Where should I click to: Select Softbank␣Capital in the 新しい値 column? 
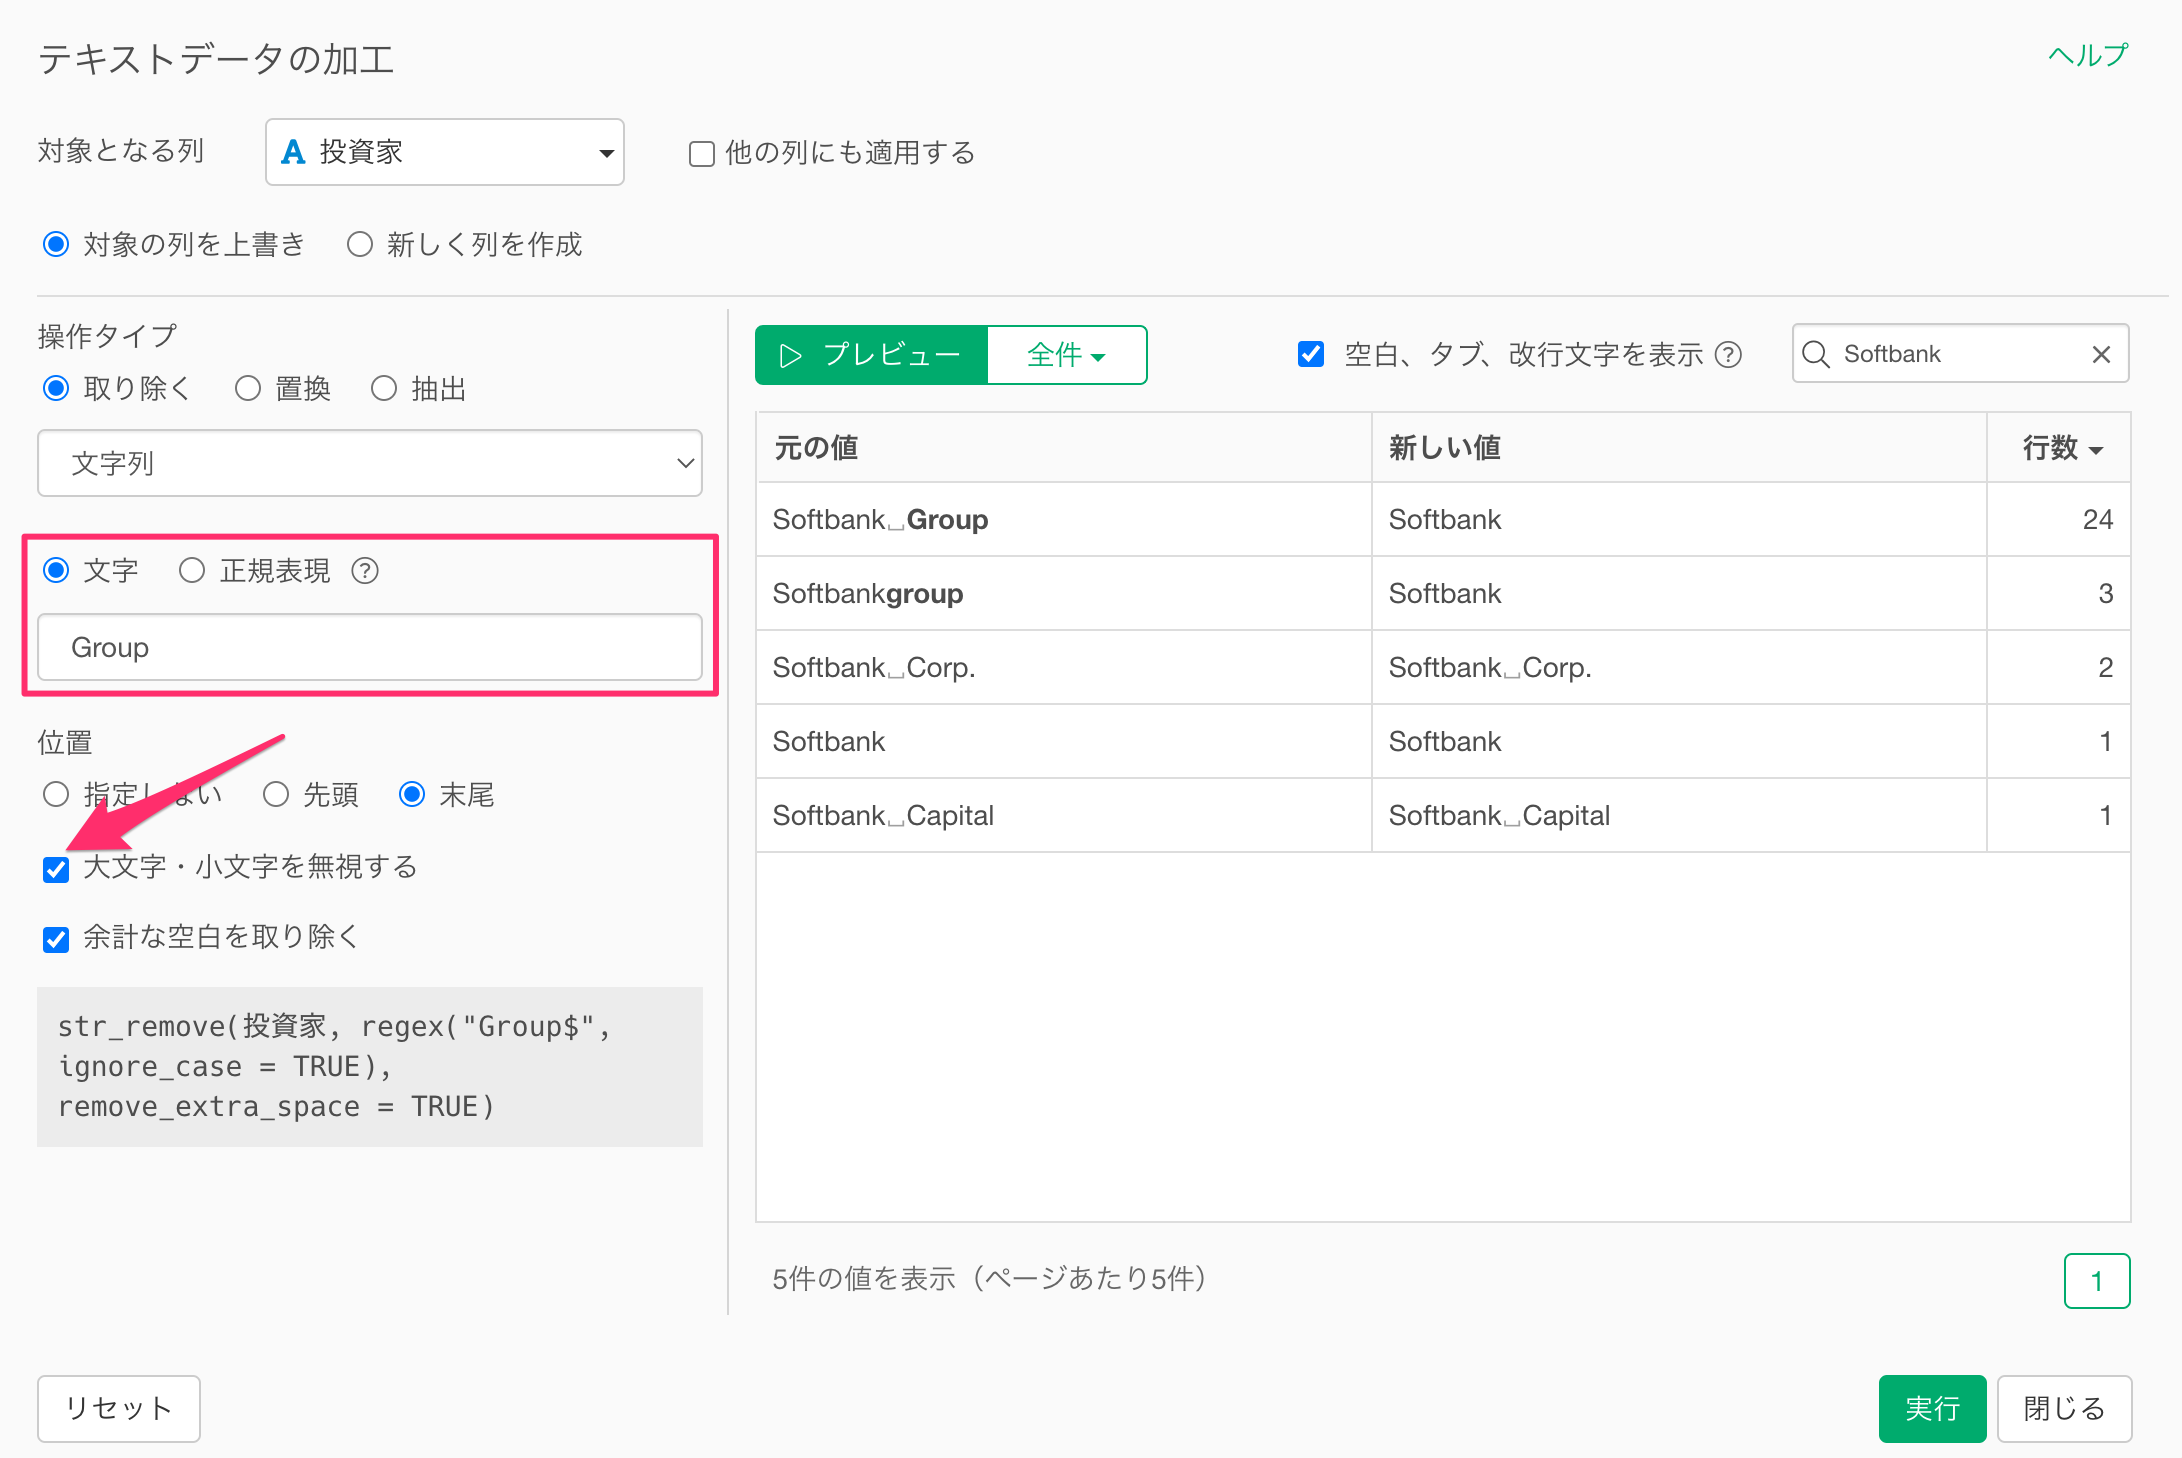[1679, 816]
